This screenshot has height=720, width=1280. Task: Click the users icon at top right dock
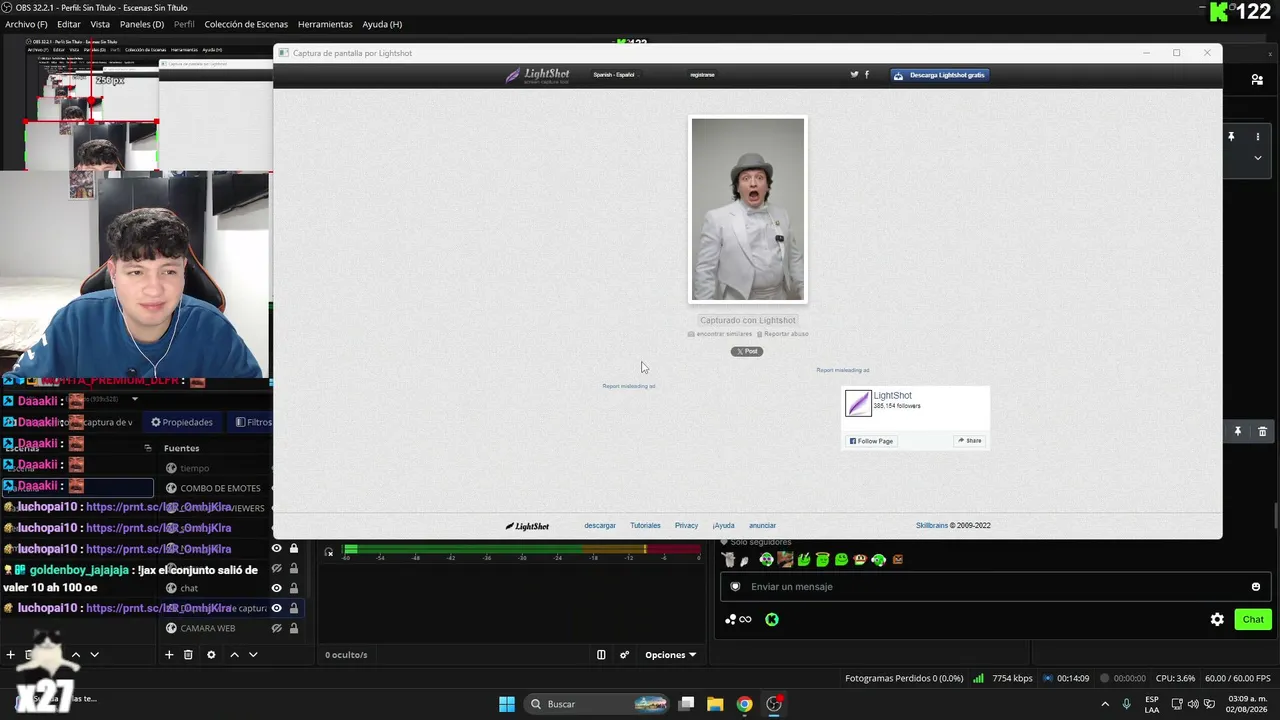[x=1257, y=80]
